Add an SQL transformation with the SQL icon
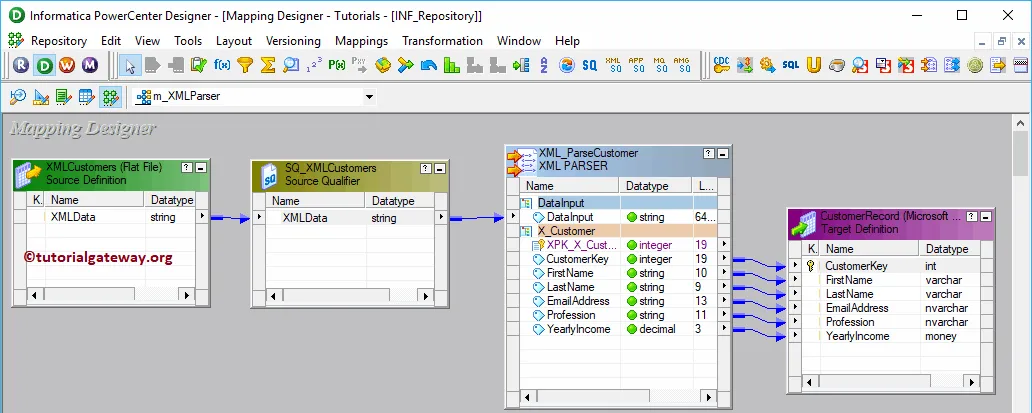The width and height of the screenshot is (1032, 413). [790, 65]
